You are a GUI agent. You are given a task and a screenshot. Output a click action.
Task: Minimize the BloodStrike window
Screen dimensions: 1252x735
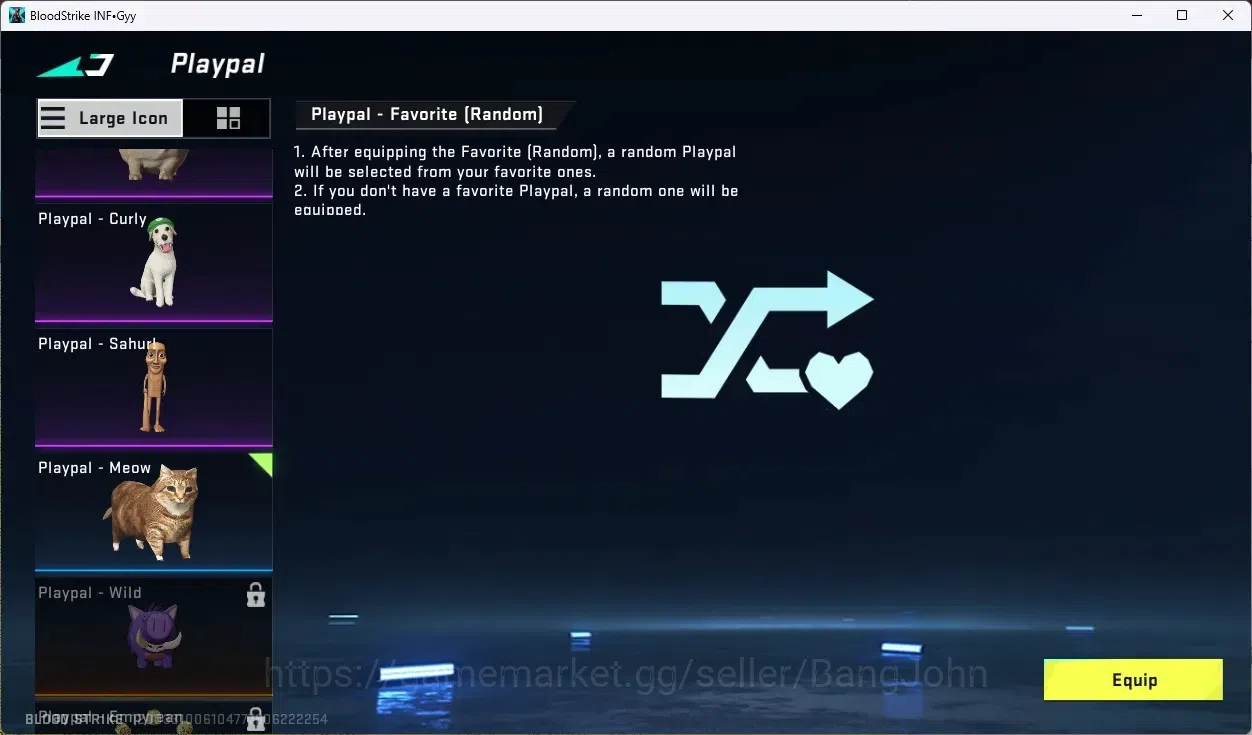click(1136, 15)
